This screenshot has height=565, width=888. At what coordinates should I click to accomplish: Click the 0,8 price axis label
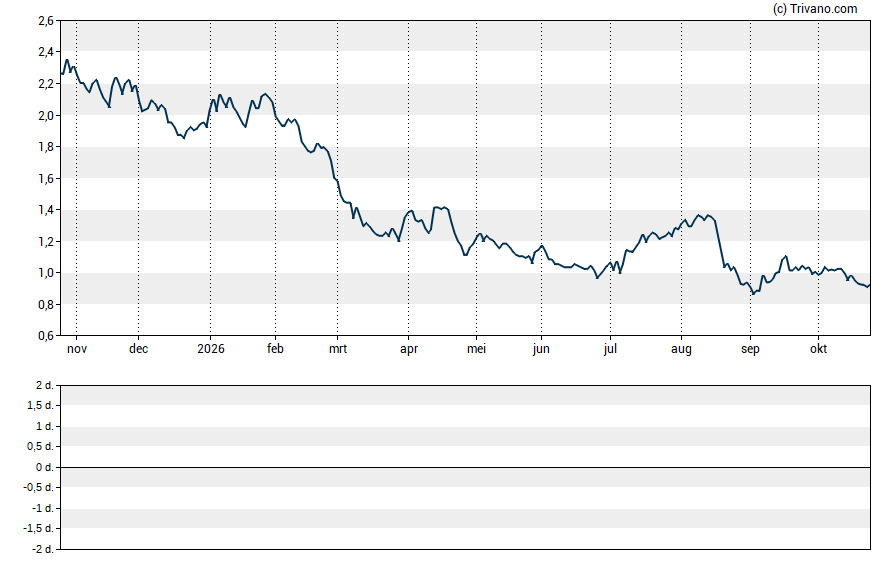(46, 305)
